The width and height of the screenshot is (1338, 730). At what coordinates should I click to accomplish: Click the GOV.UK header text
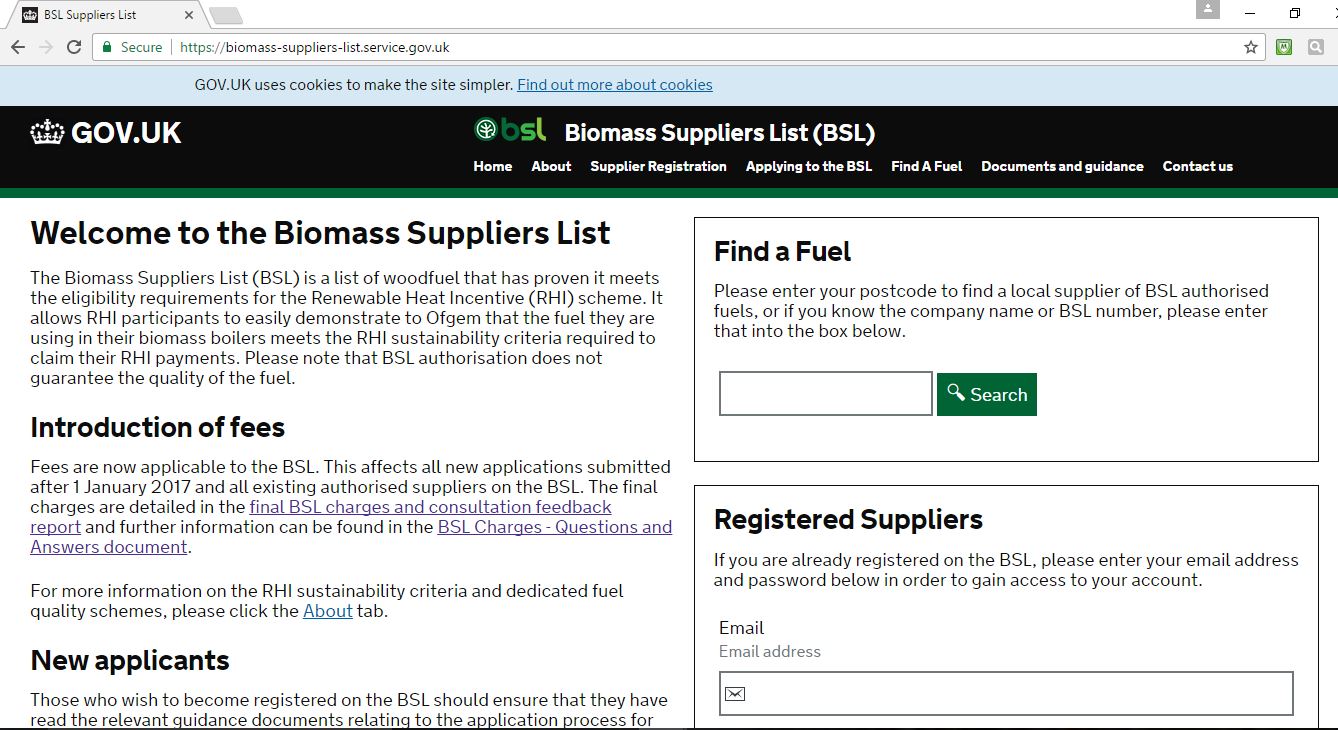(126, 133)
